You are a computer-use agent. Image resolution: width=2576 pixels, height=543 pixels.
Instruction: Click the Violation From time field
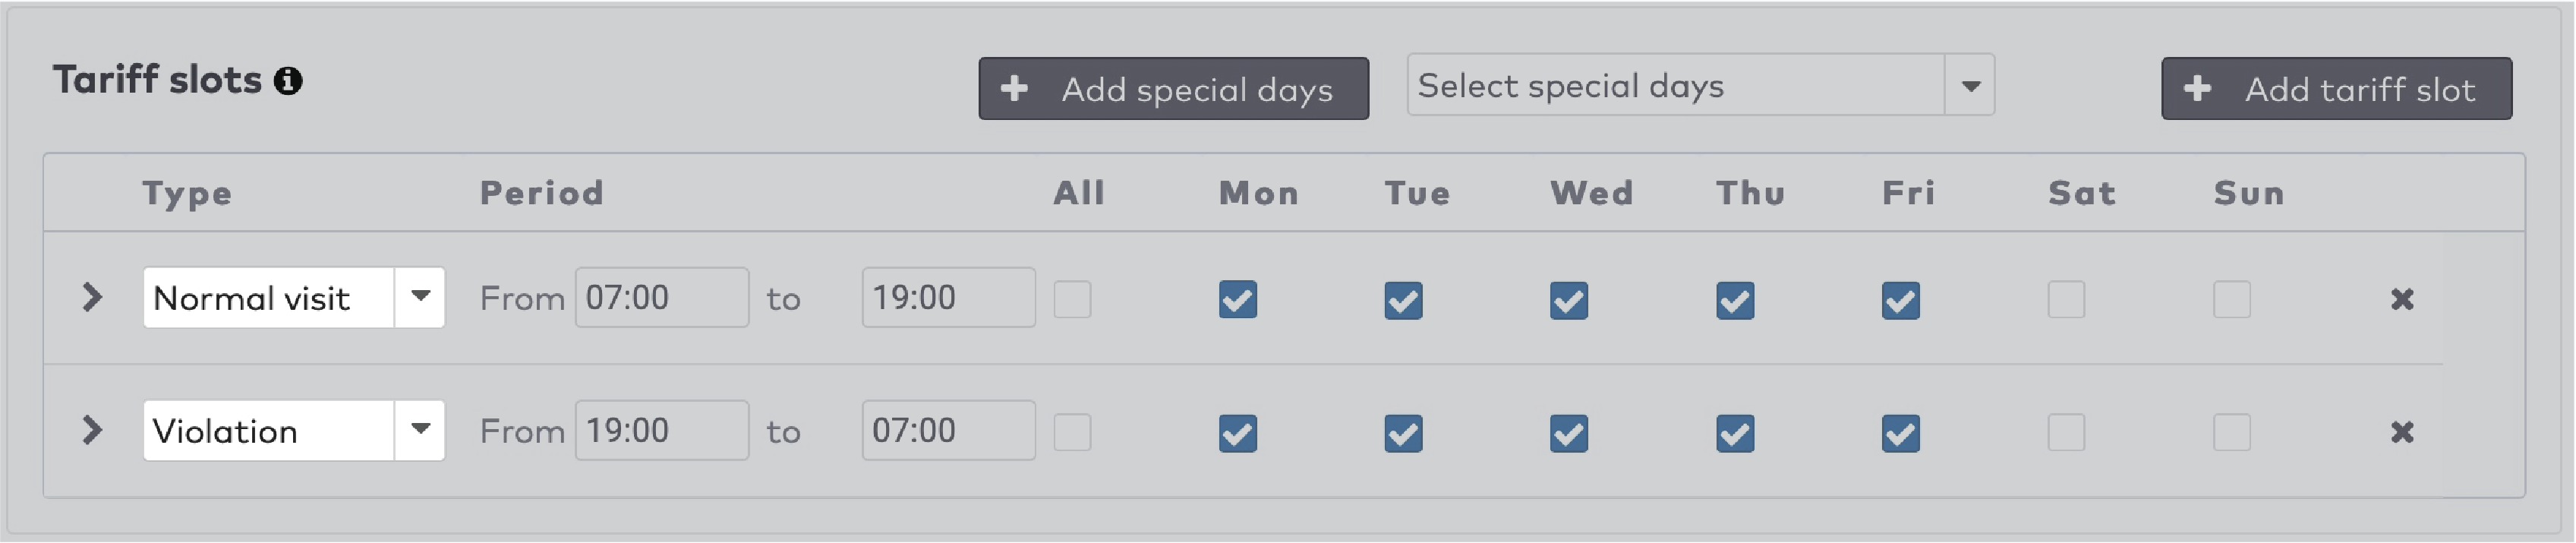[661, 430]
